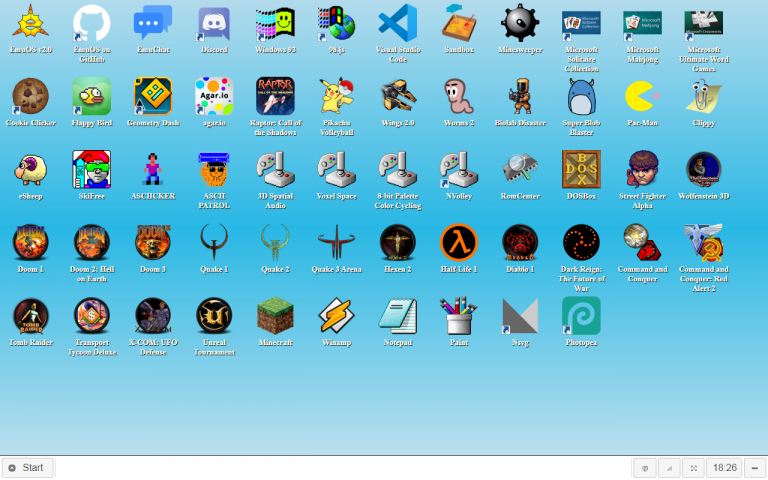Launch Unreal Tournament

tap(214, 316)
